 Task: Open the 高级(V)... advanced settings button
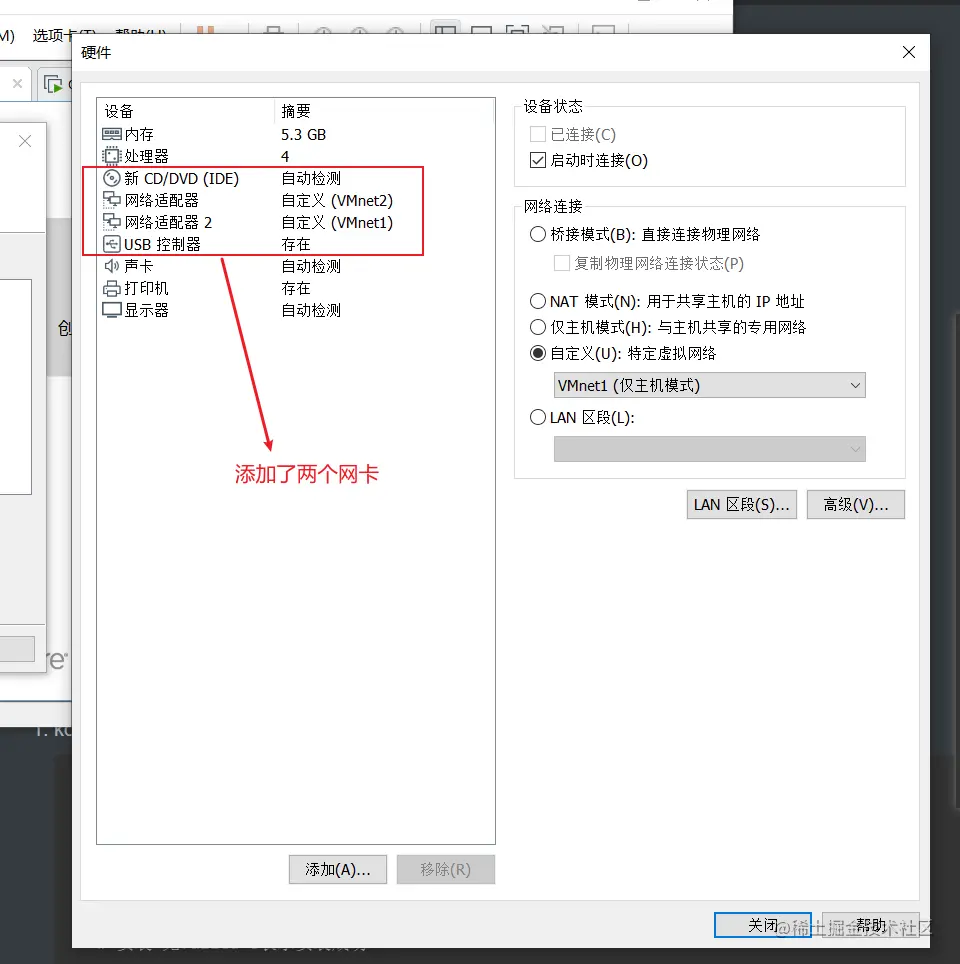(855, 505)
